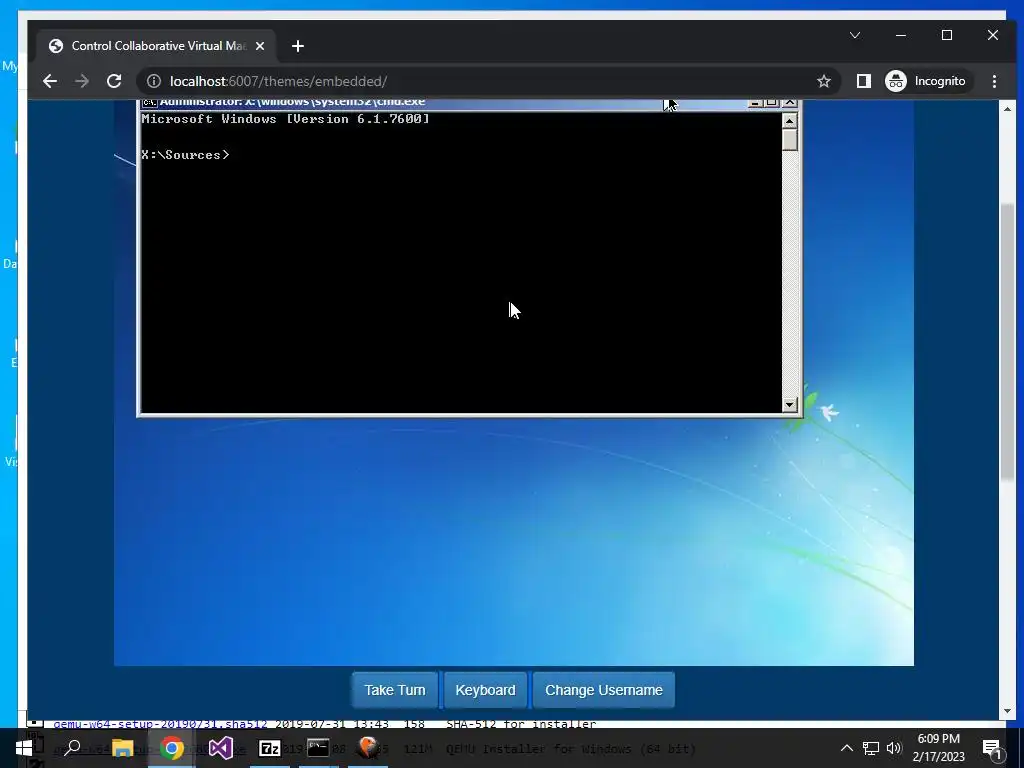The height and width of the screenshot is (768, 1024).
Task: Click the page scroll down arrow
Action: click(x=1007, y=711)
